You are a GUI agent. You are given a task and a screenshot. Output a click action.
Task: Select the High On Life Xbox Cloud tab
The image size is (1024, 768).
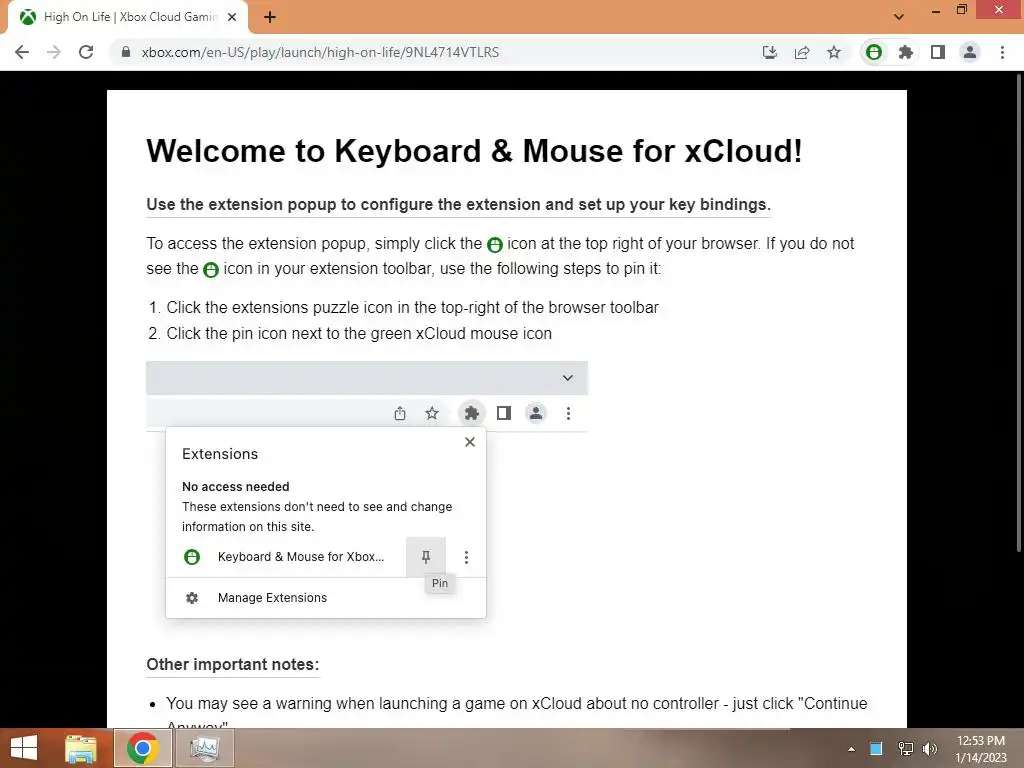point(127,17)
